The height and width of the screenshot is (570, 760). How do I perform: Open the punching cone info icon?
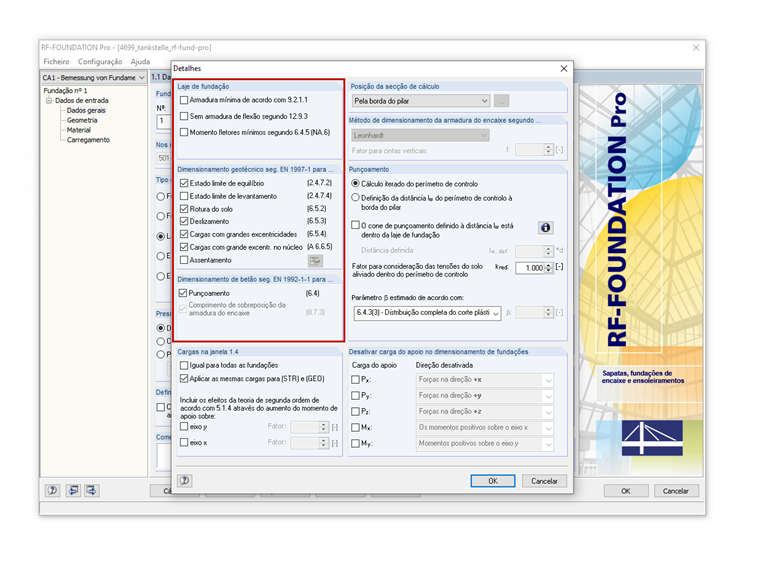pyautogui.click(x=545, y=227)
